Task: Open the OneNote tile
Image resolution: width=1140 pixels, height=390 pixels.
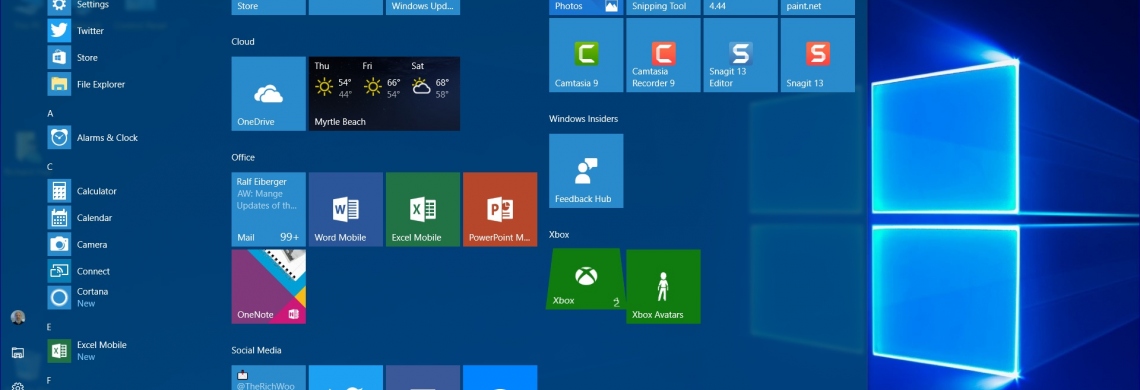Action: (x=268, y=287)
